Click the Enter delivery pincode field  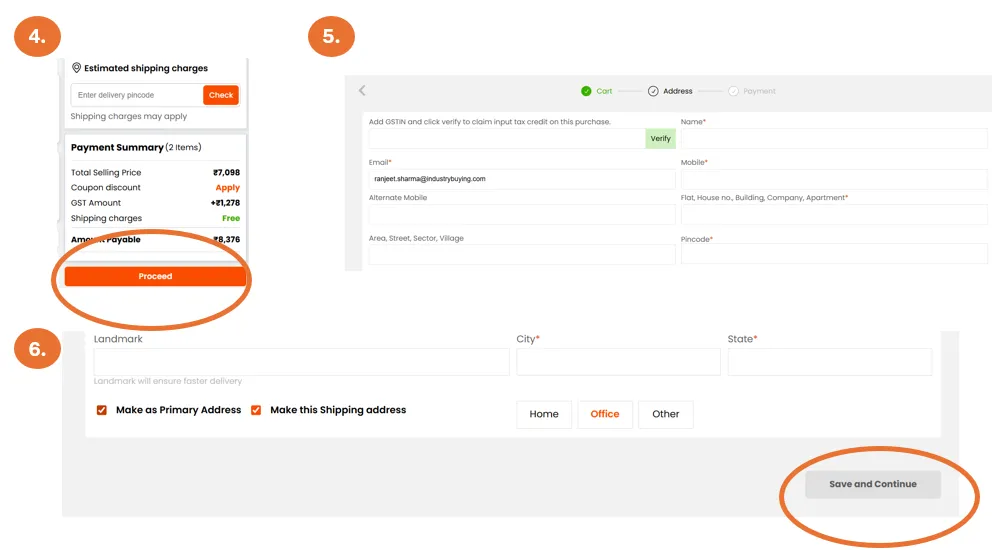coord(137,95)
